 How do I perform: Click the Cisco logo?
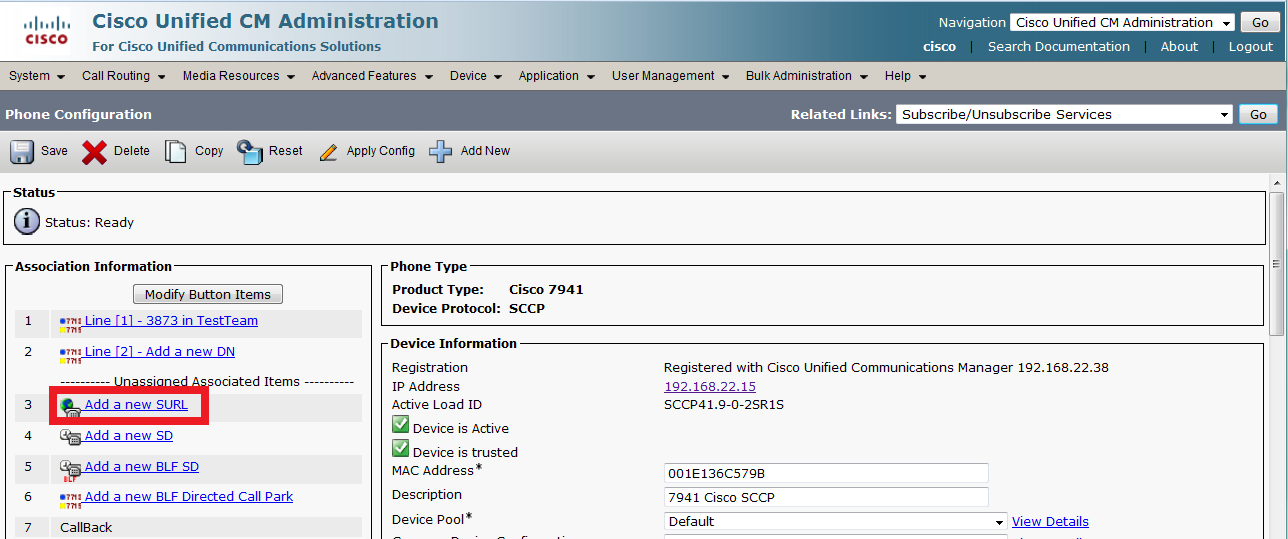coord(46,31)
